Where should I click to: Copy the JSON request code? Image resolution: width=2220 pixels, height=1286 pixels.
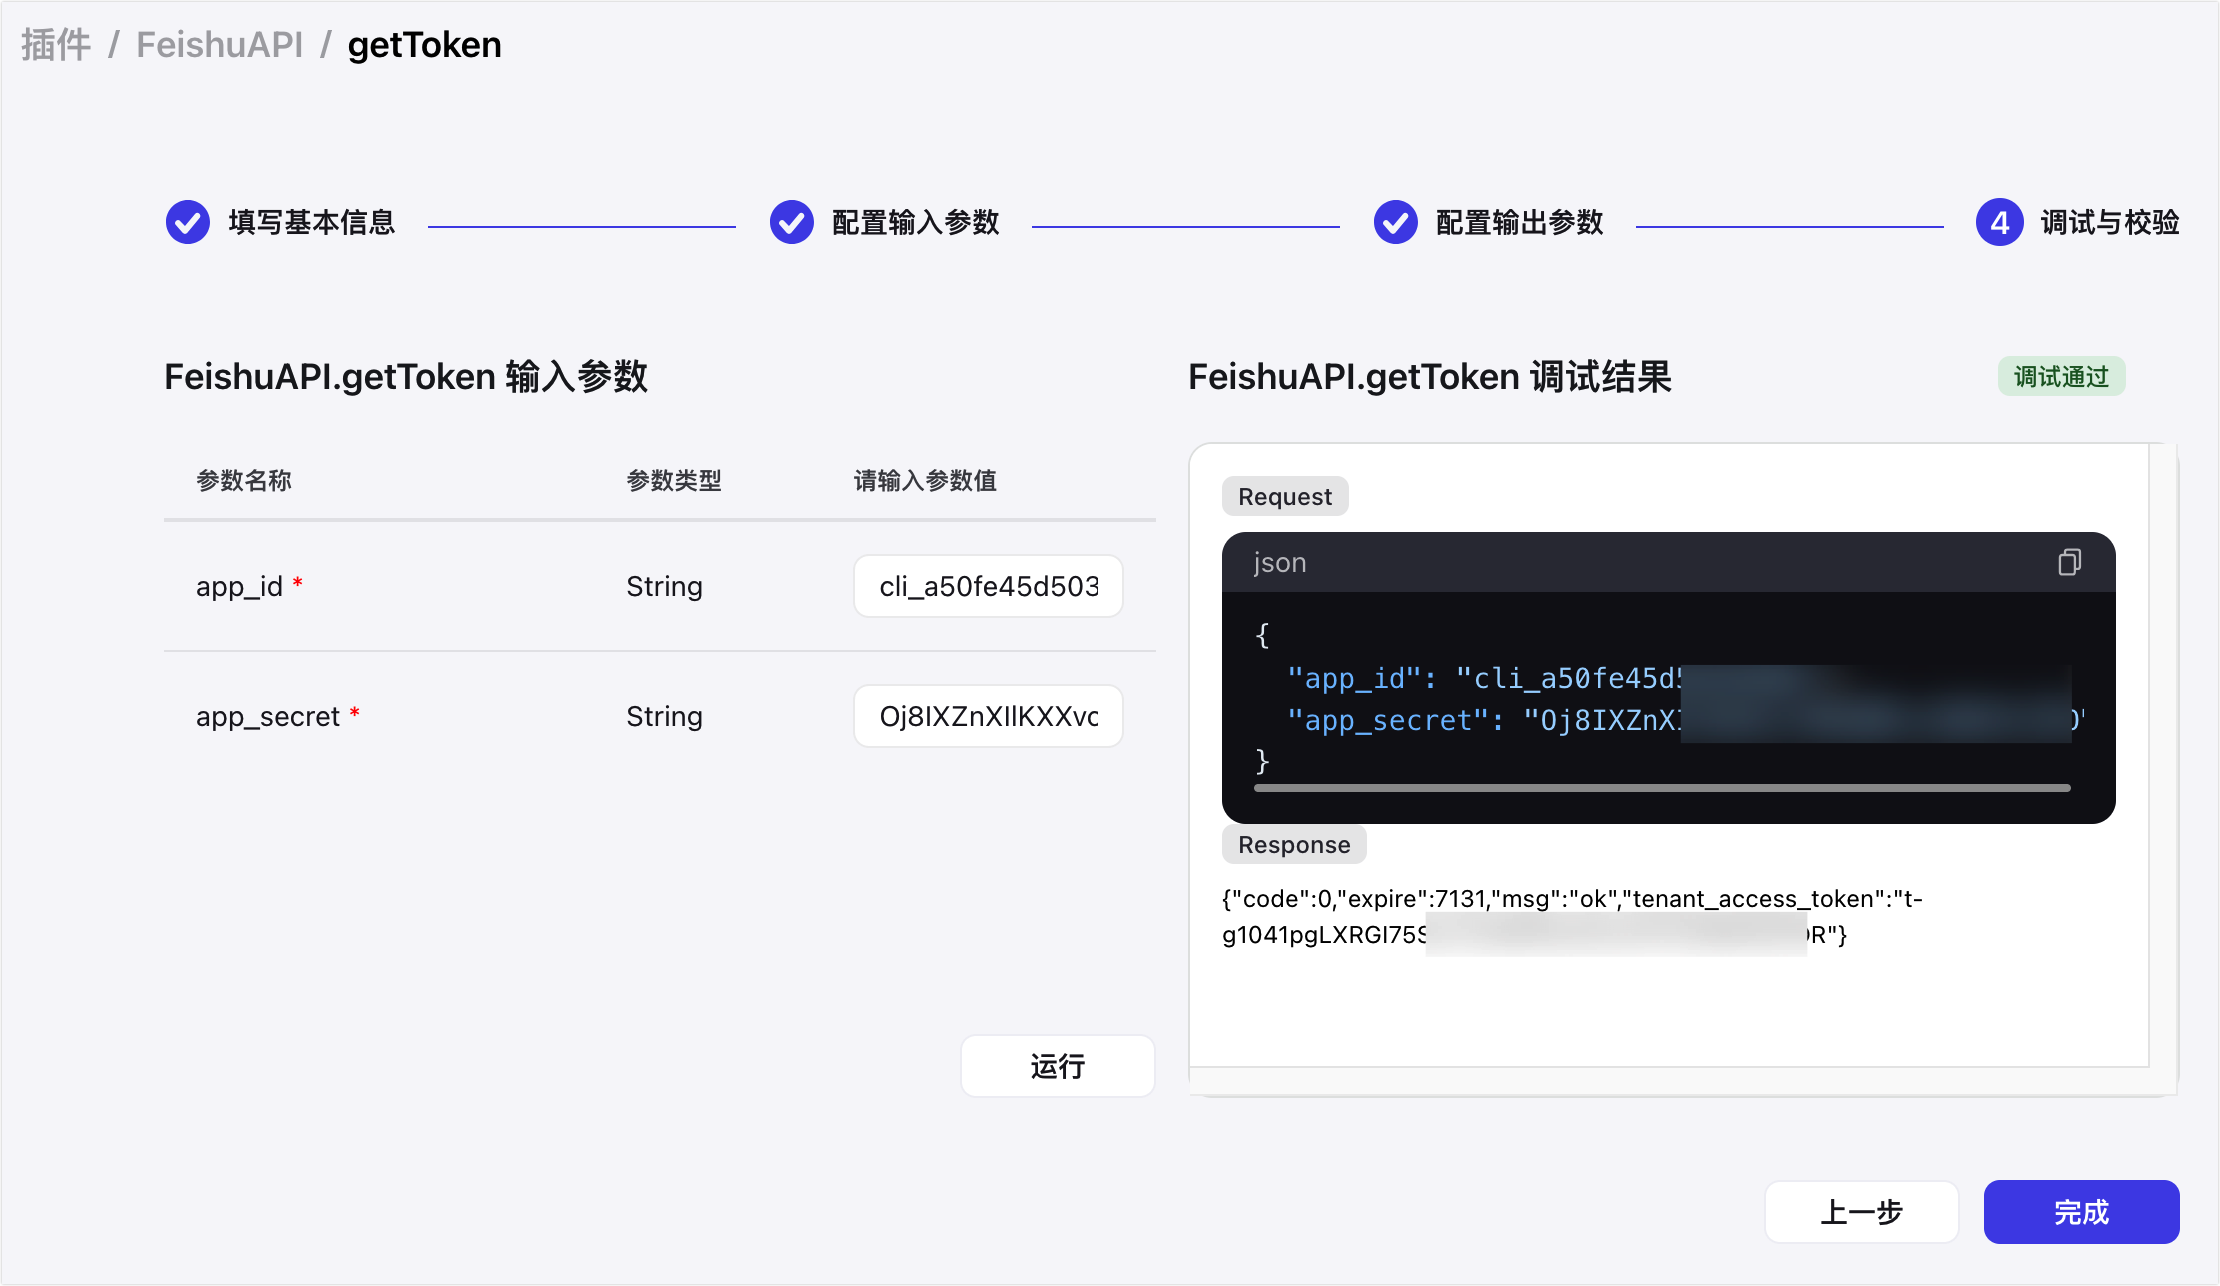(x=2069, y=562)
